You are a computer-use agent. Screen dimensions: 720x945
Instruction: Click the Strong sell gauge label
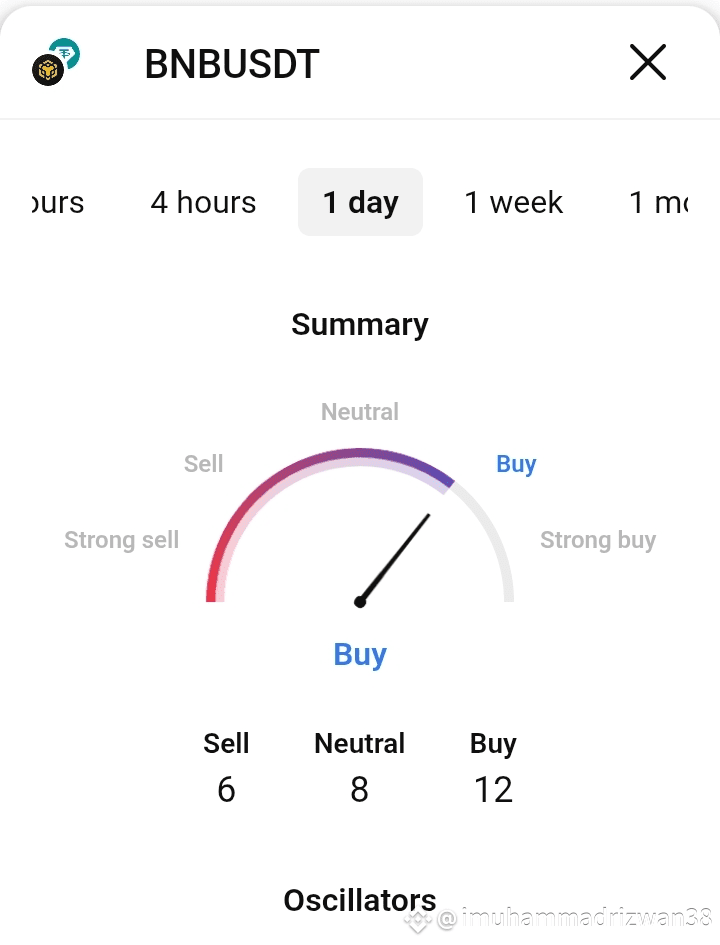coord(122,540)
